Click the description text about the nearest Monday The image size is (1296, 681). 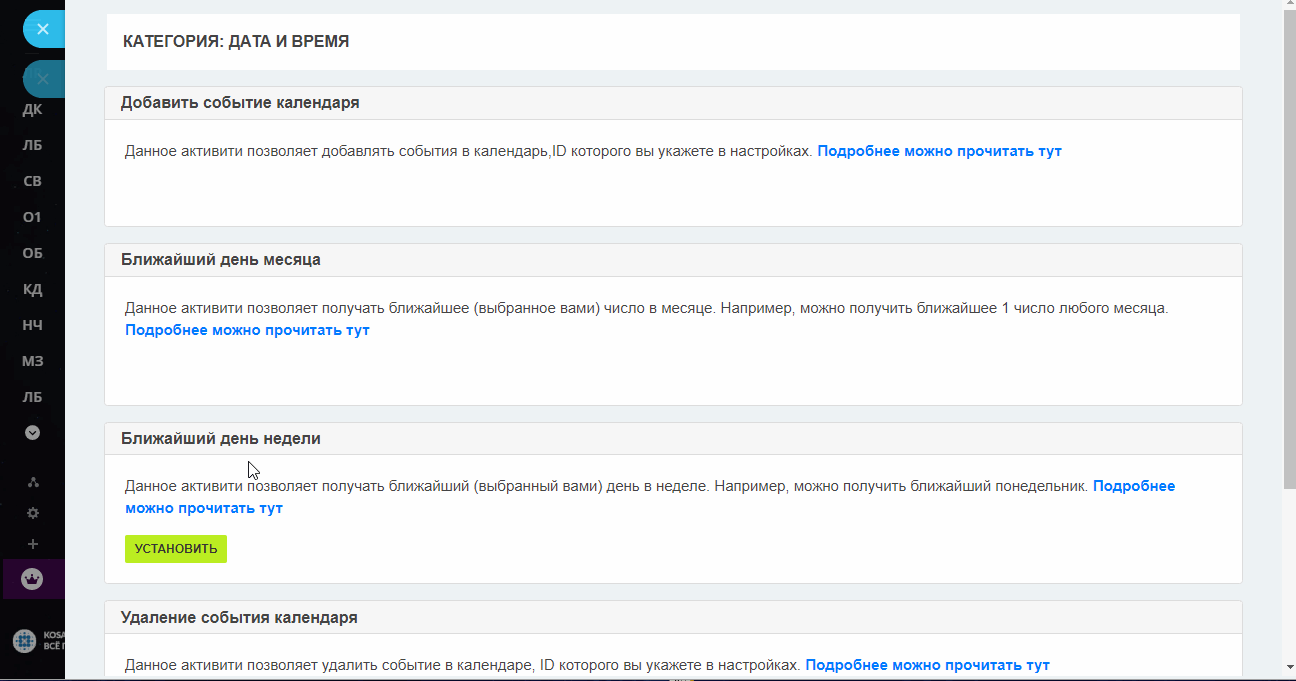(x=606, y=486)
